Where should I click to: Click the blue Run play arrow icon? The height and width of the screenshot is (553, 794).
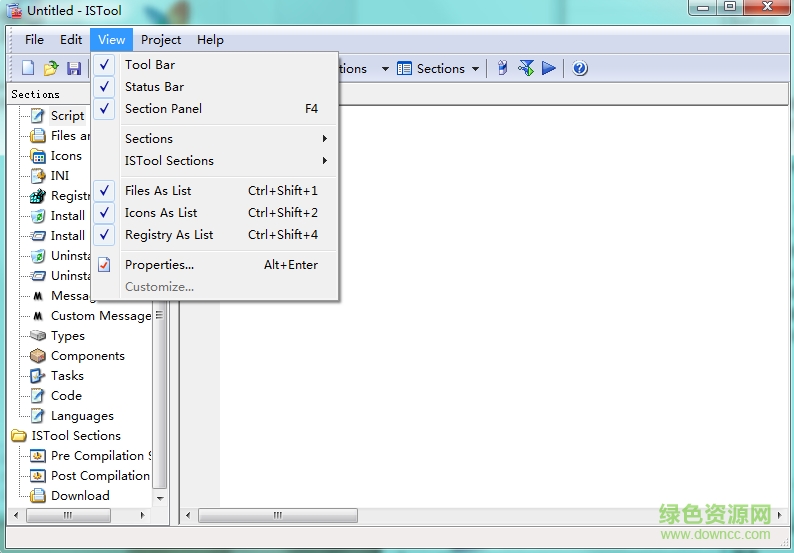click(x=549, y=68)
